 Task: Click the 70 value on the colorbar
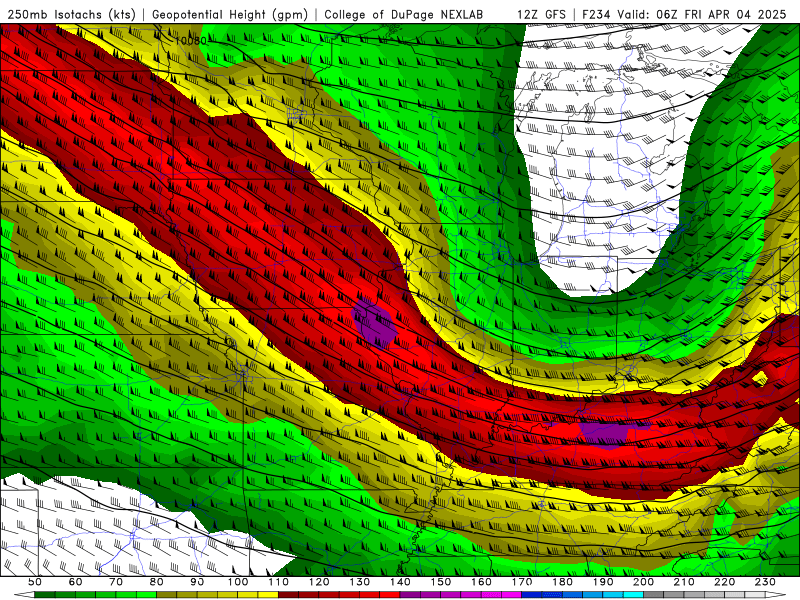point(116,582)
